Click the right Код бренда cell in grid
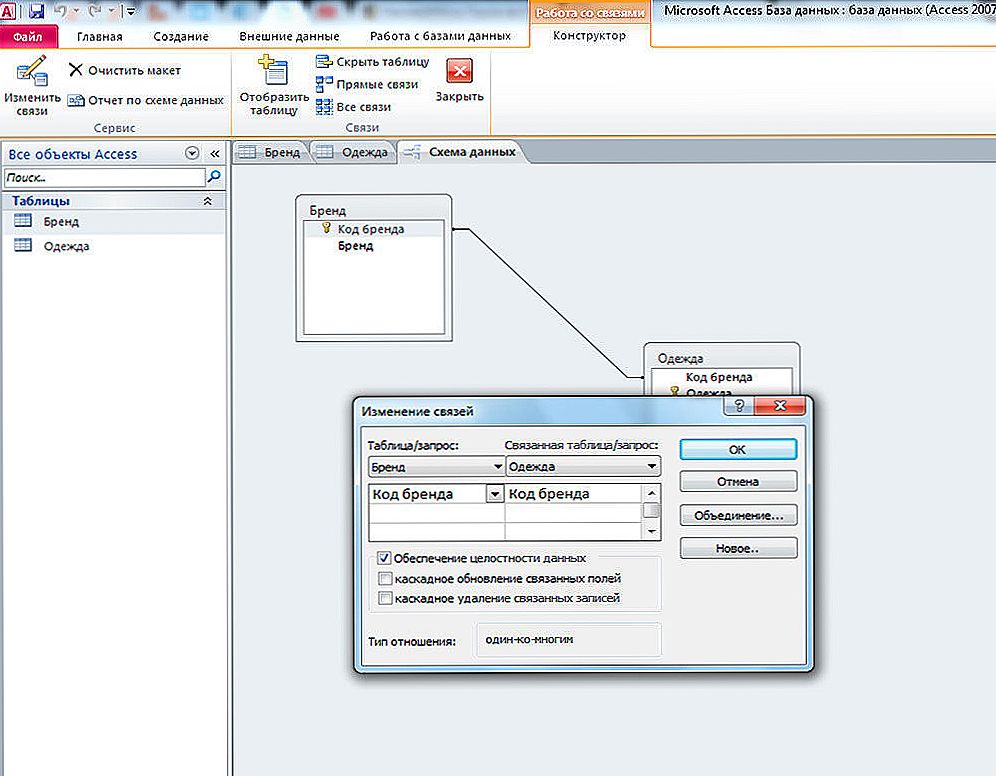Image resolution: width=996 pixels, height=776 pixels. (574, 494)
